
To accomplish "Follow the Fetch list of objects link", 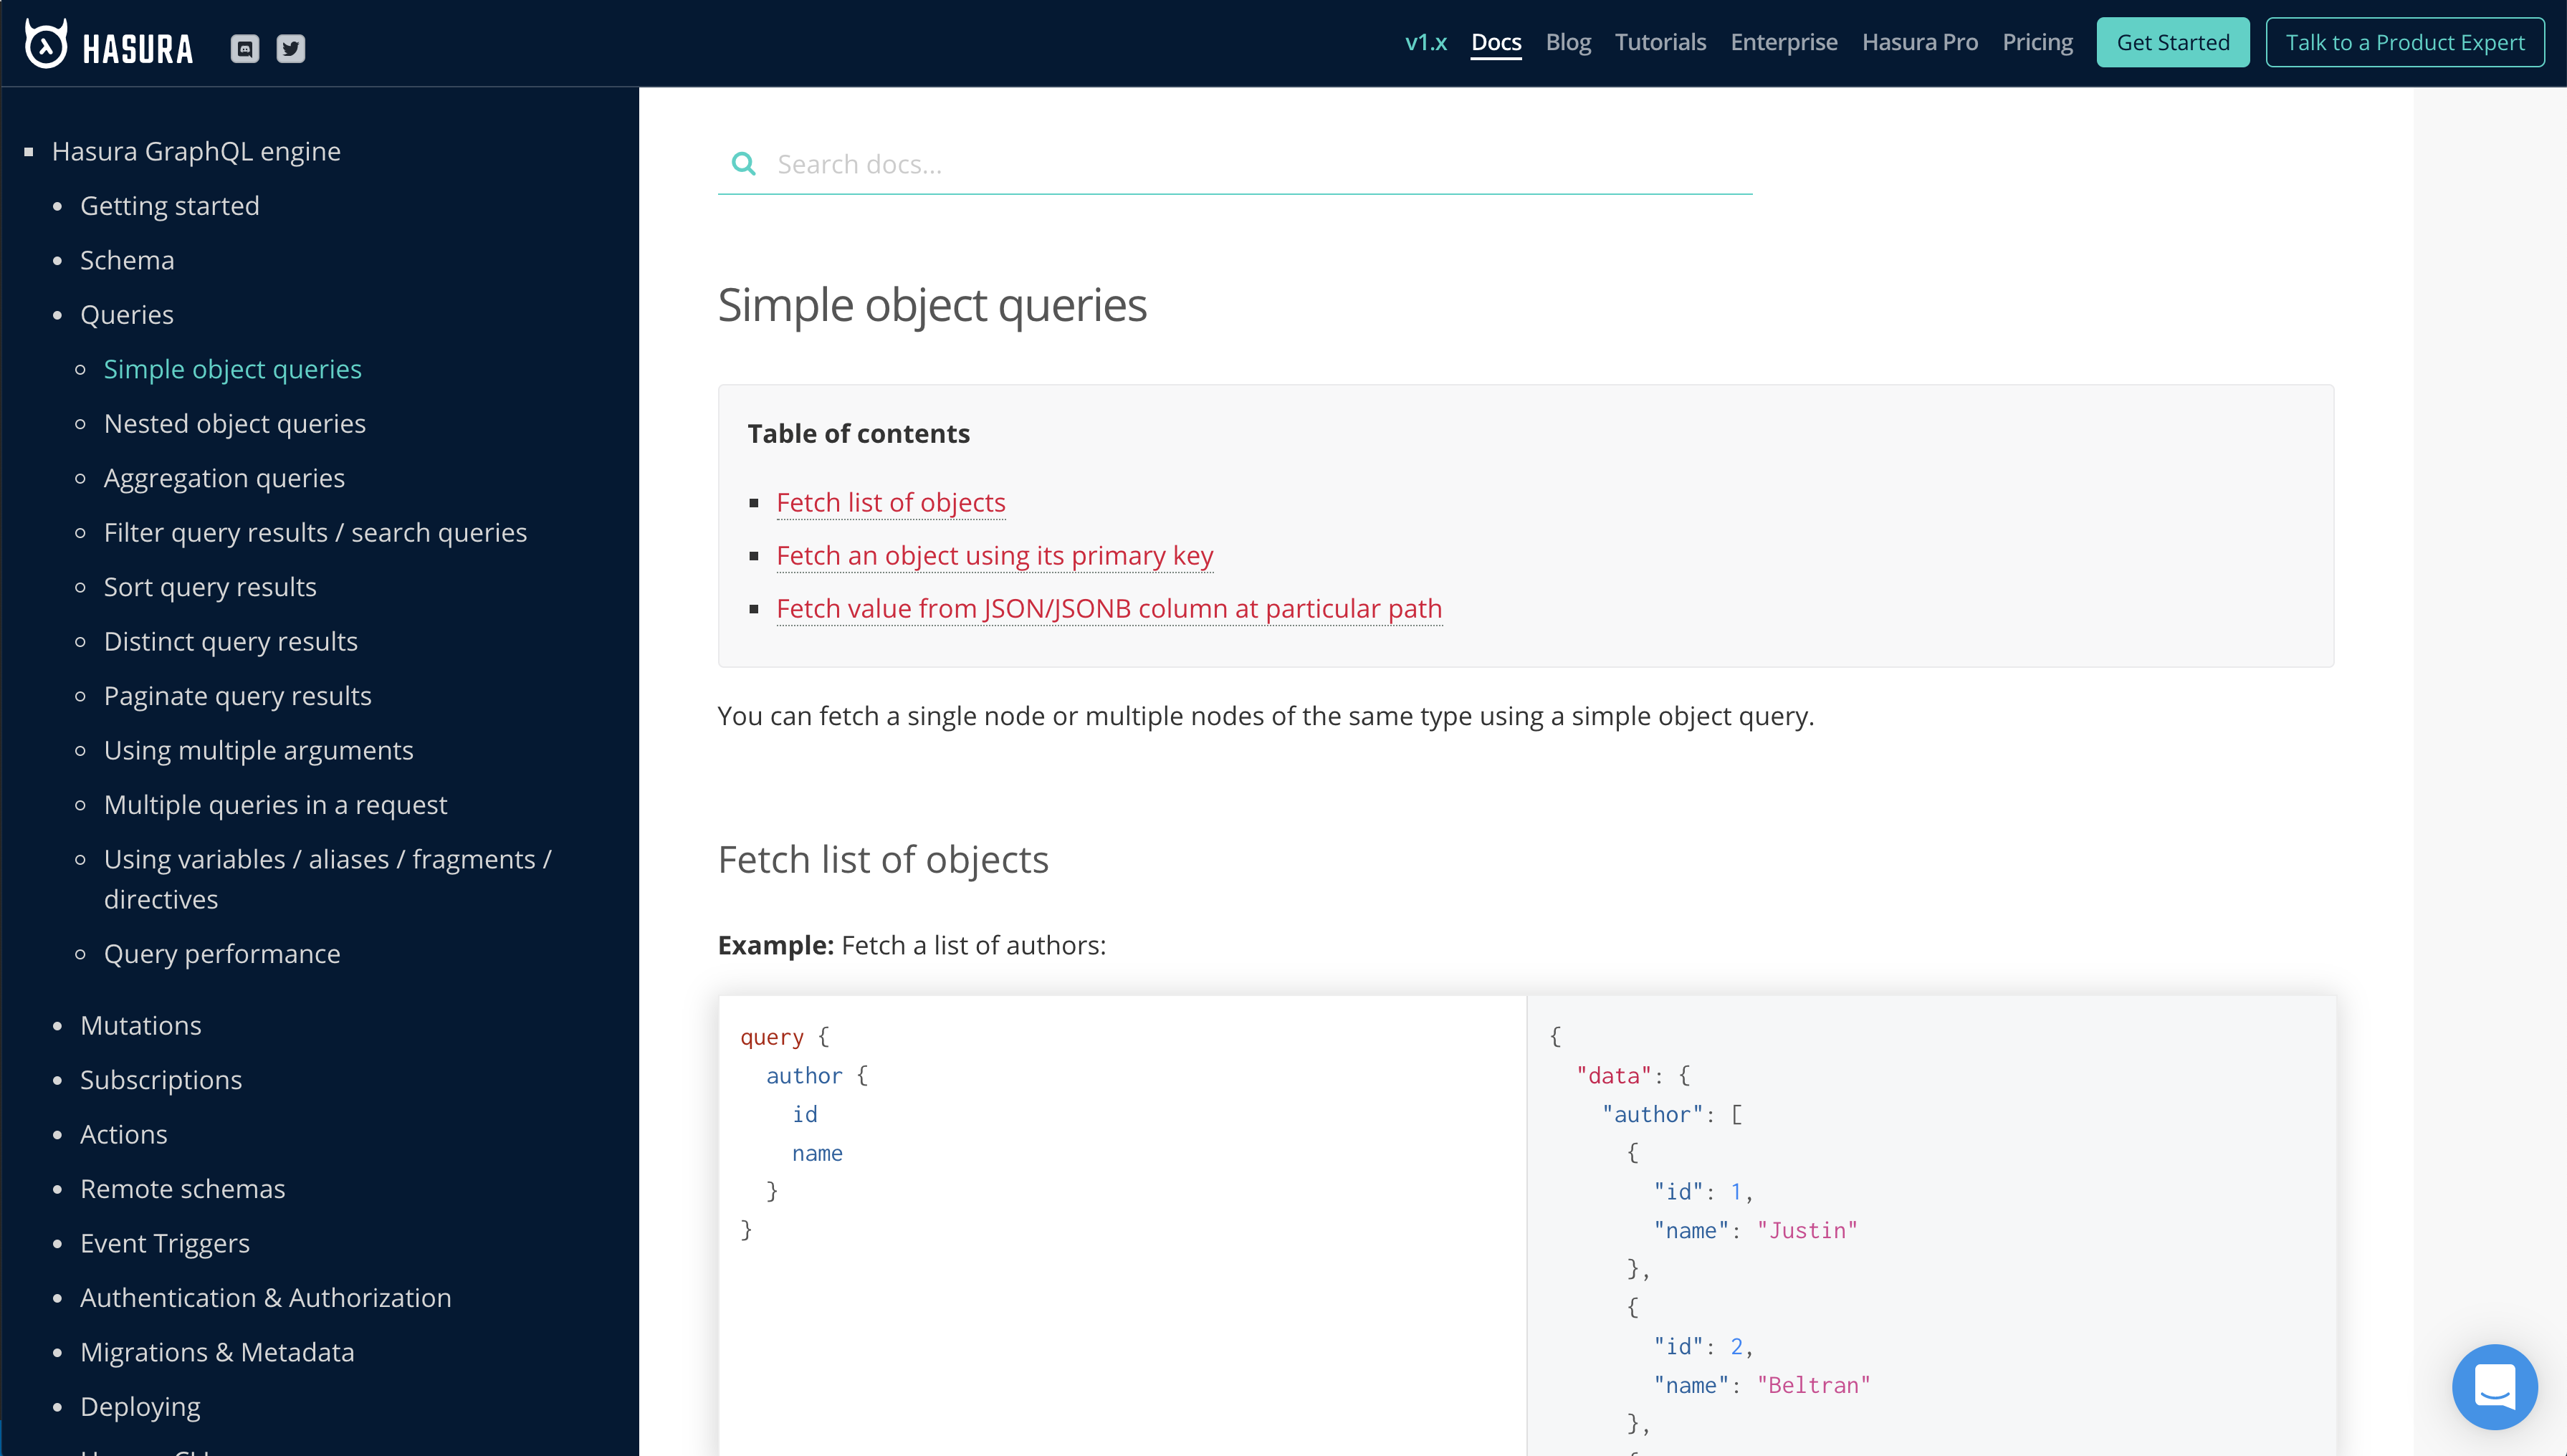I will coord(890,502).
